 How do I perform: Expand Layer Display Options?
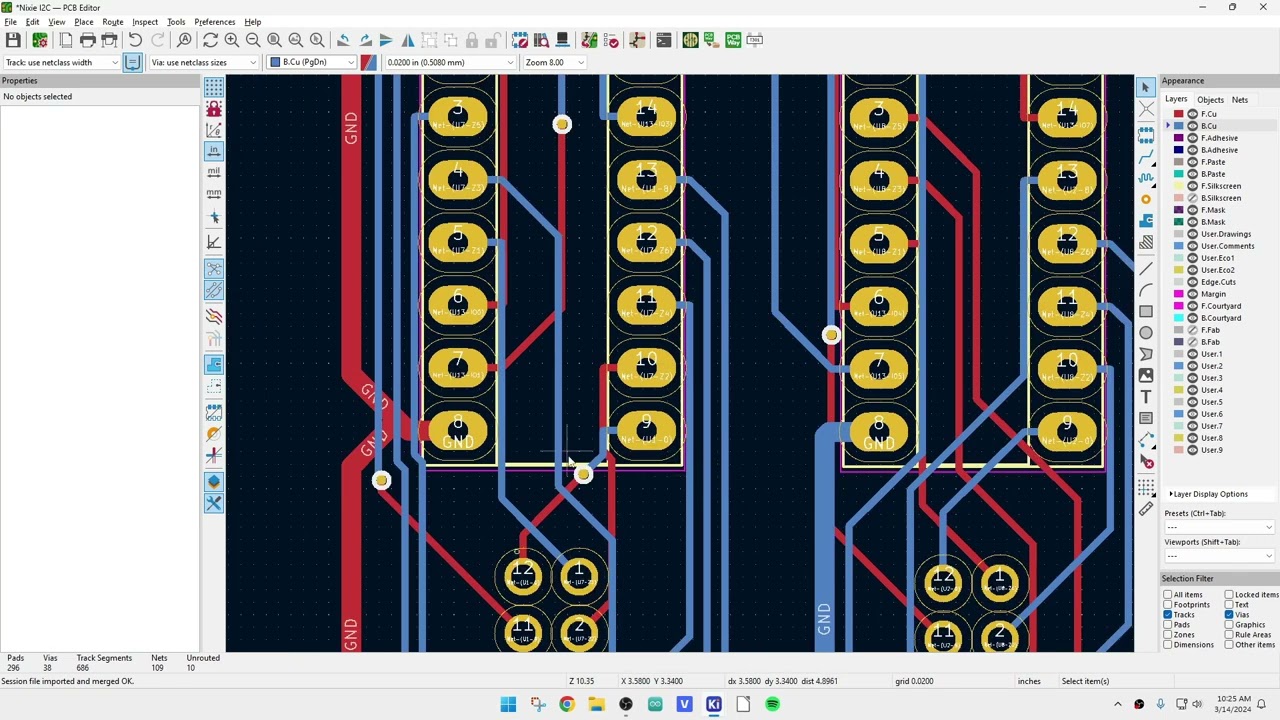click(x=1209, y=494)
